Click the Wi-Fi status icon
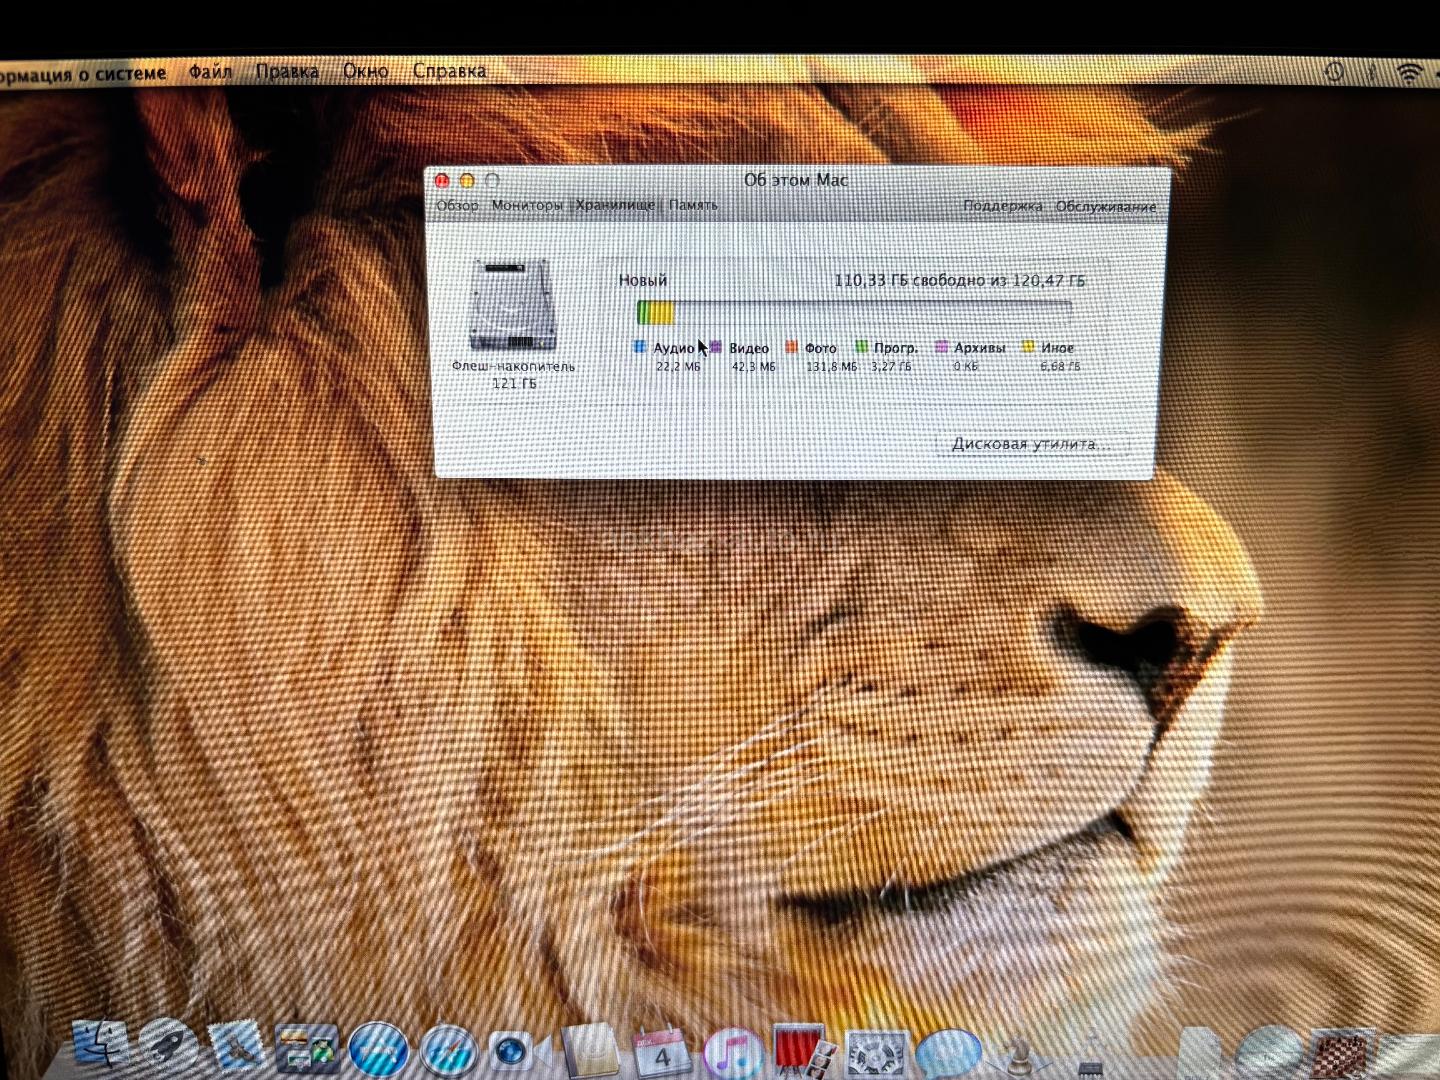 tap(1410, 72)
